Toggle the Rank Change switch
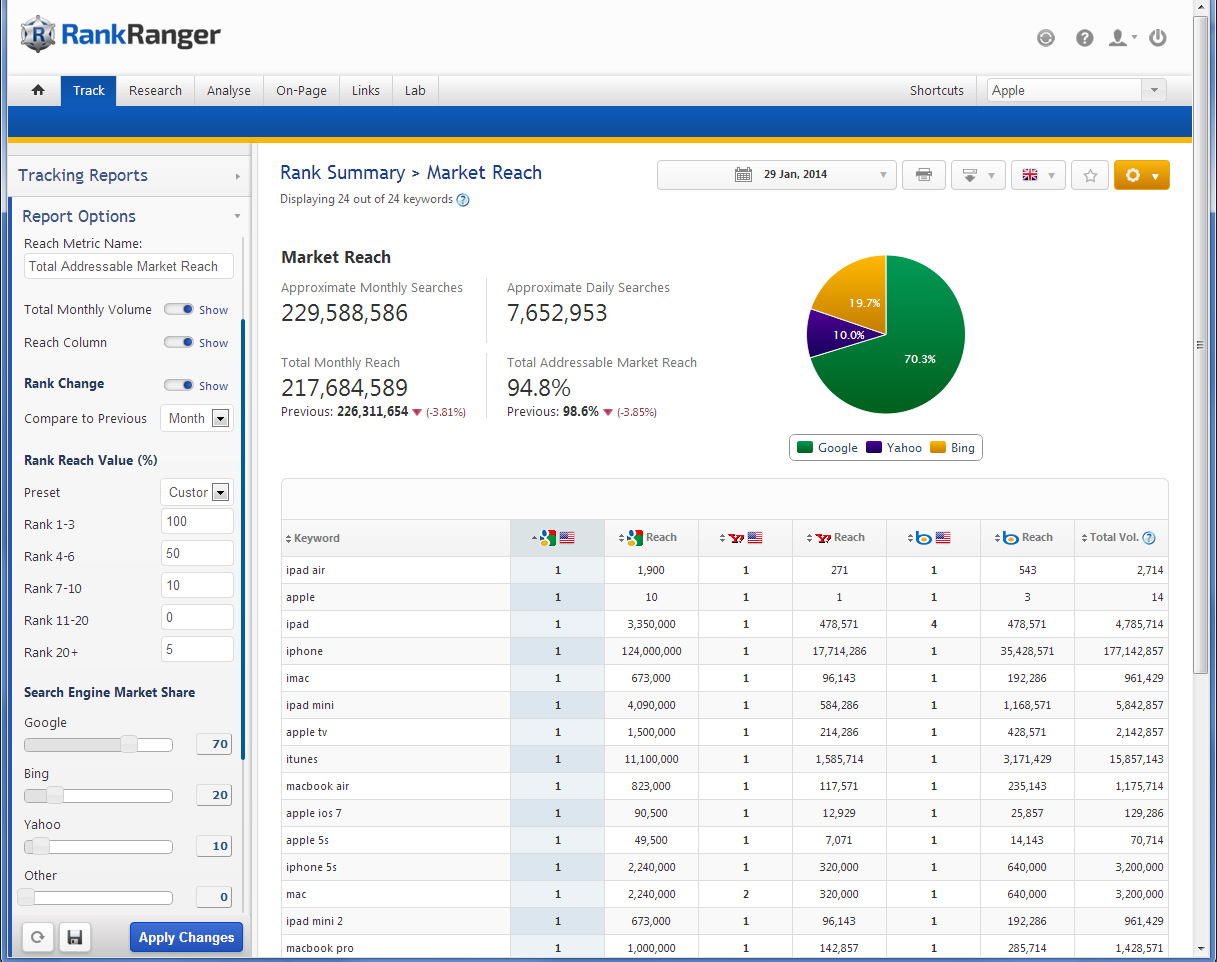The image size is (1217, 962). tap(180, 386)
